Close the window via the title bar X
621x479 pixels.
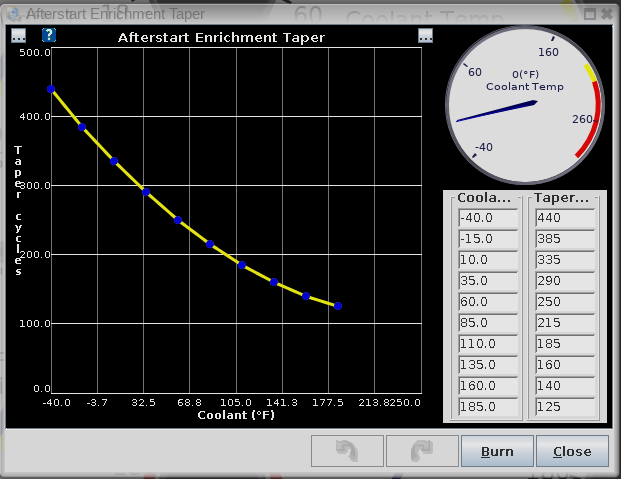coord(607,14)
